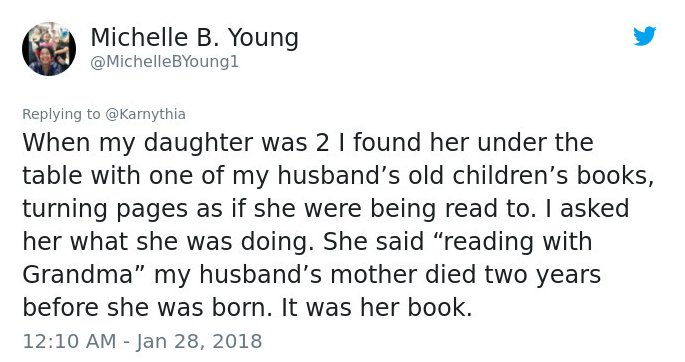Click the line starting 'table with one'
685x362 pixels.
[338, 176]
